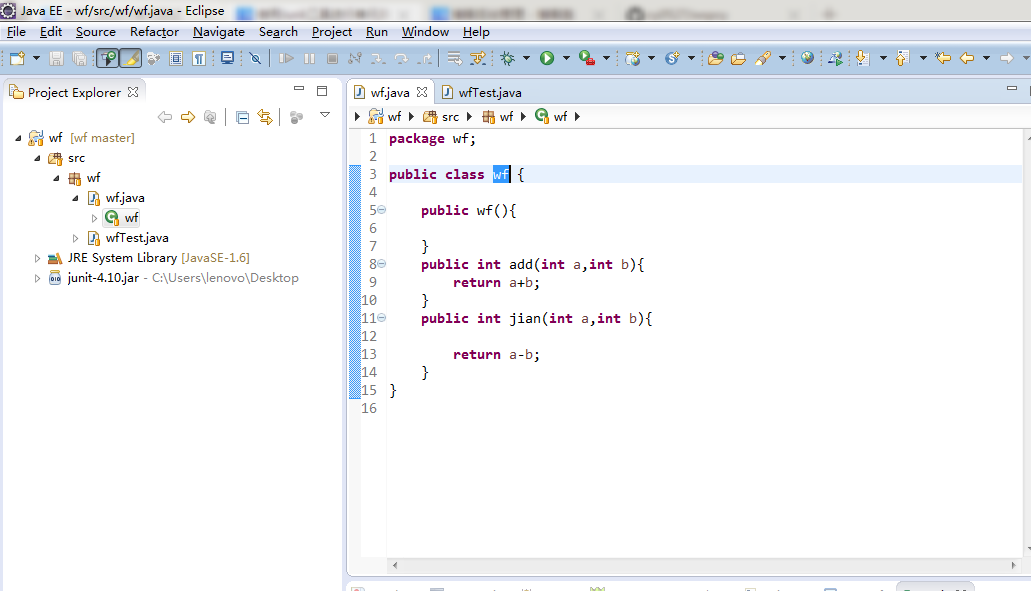Open the Refactor menu
This screenshot has height=591, width=1031.
pyautogui.click(x=154, y=32)
